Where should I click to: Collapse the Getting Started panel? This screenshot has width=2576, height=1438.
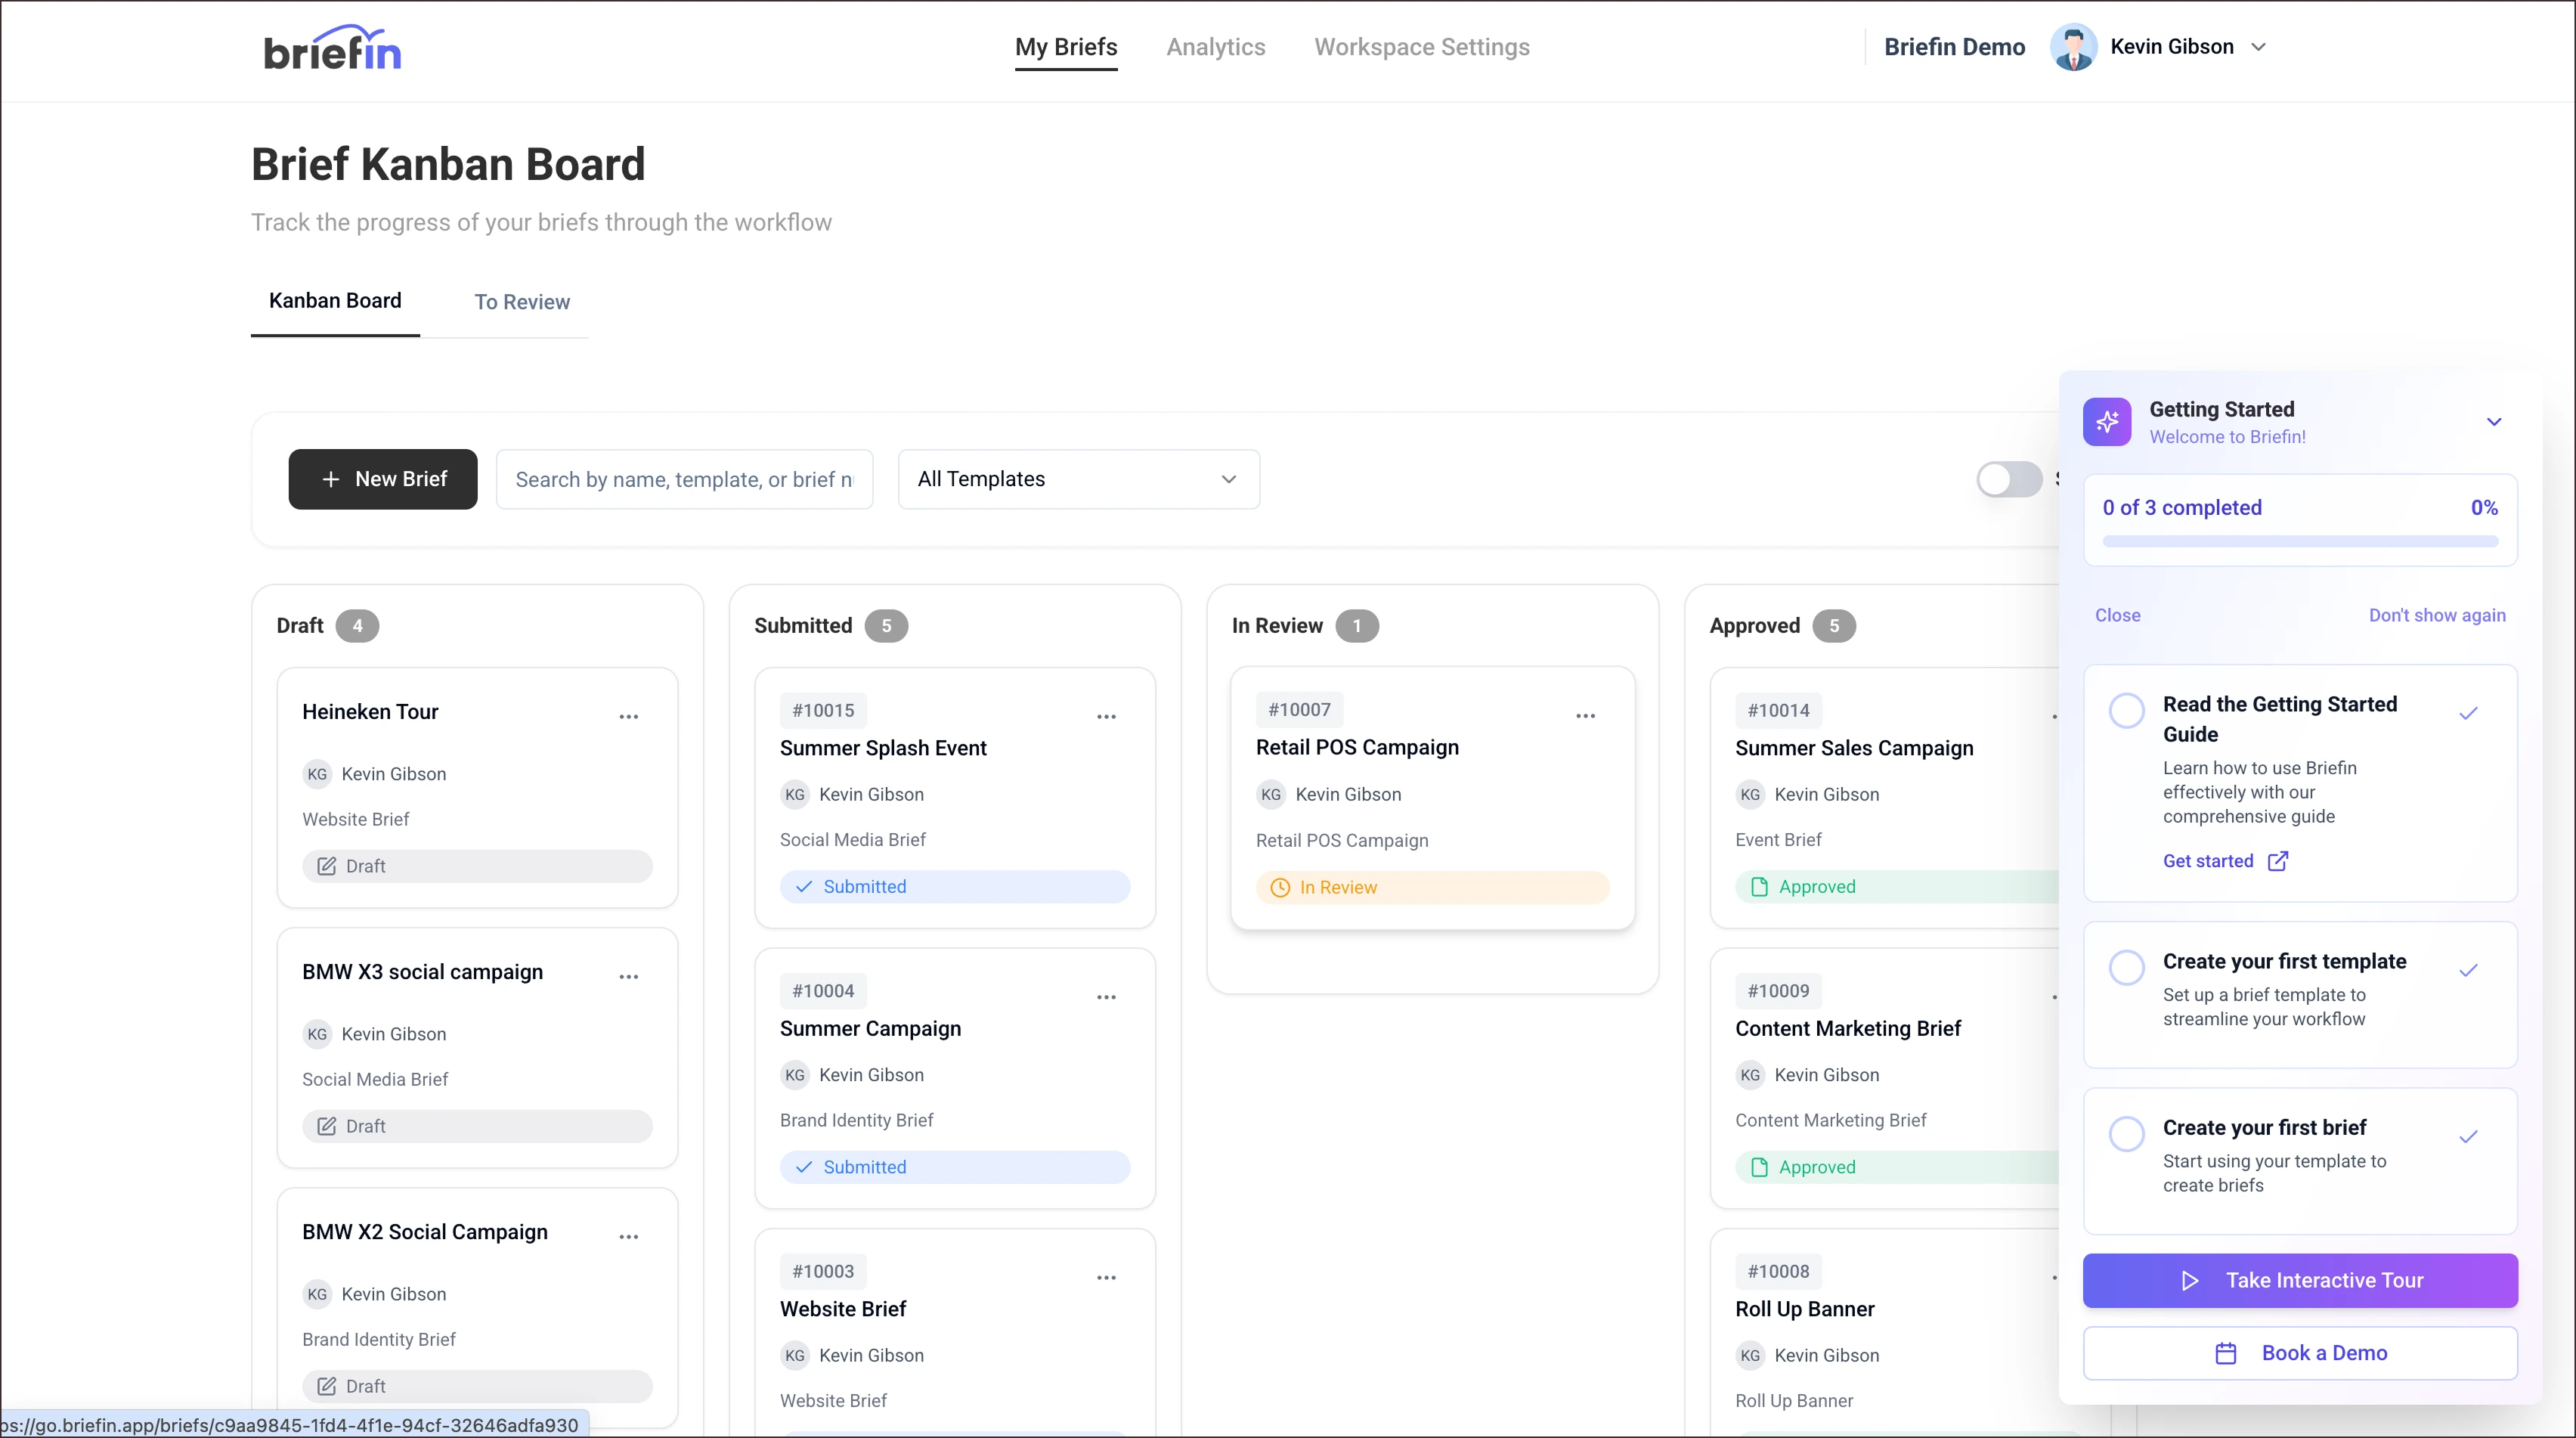tap(2493, 422)
